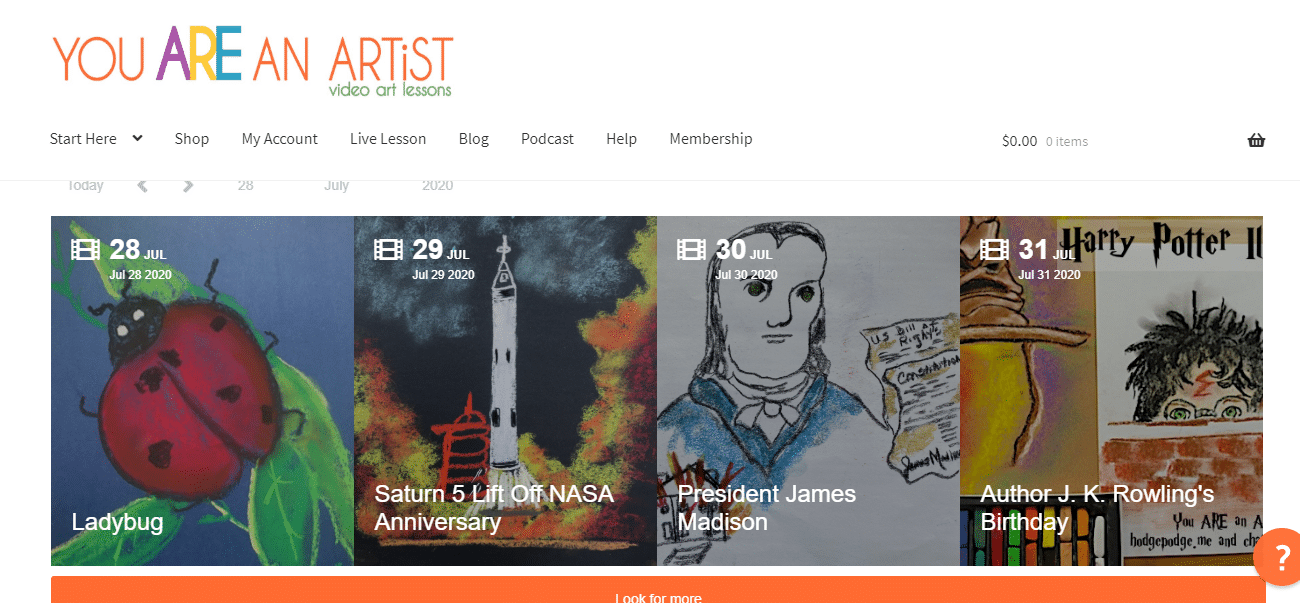Click the film icon on Jul 28
The image size is (1300, 603).
86,249
